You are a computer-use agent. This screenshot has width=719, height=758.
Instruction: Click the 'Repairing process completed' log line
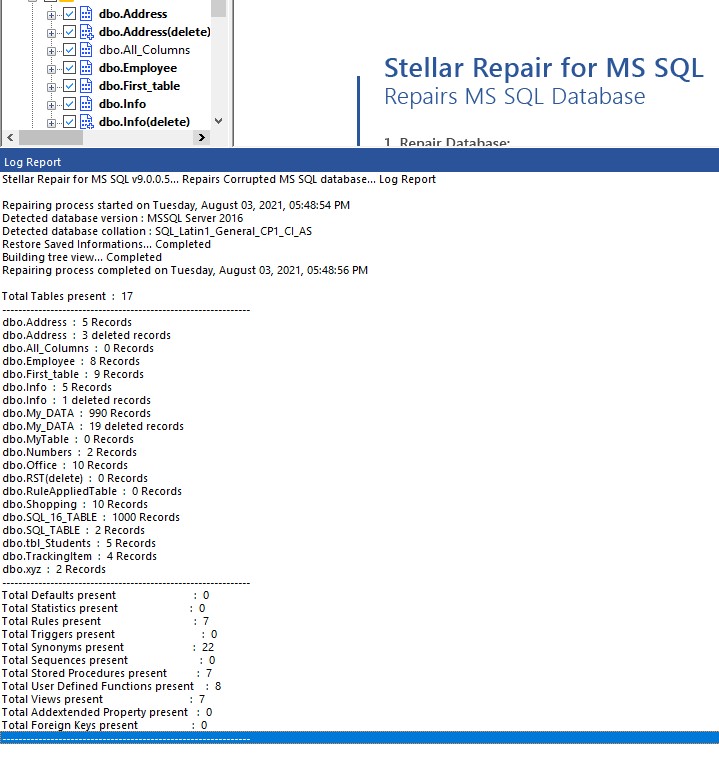tap(185, 270)
